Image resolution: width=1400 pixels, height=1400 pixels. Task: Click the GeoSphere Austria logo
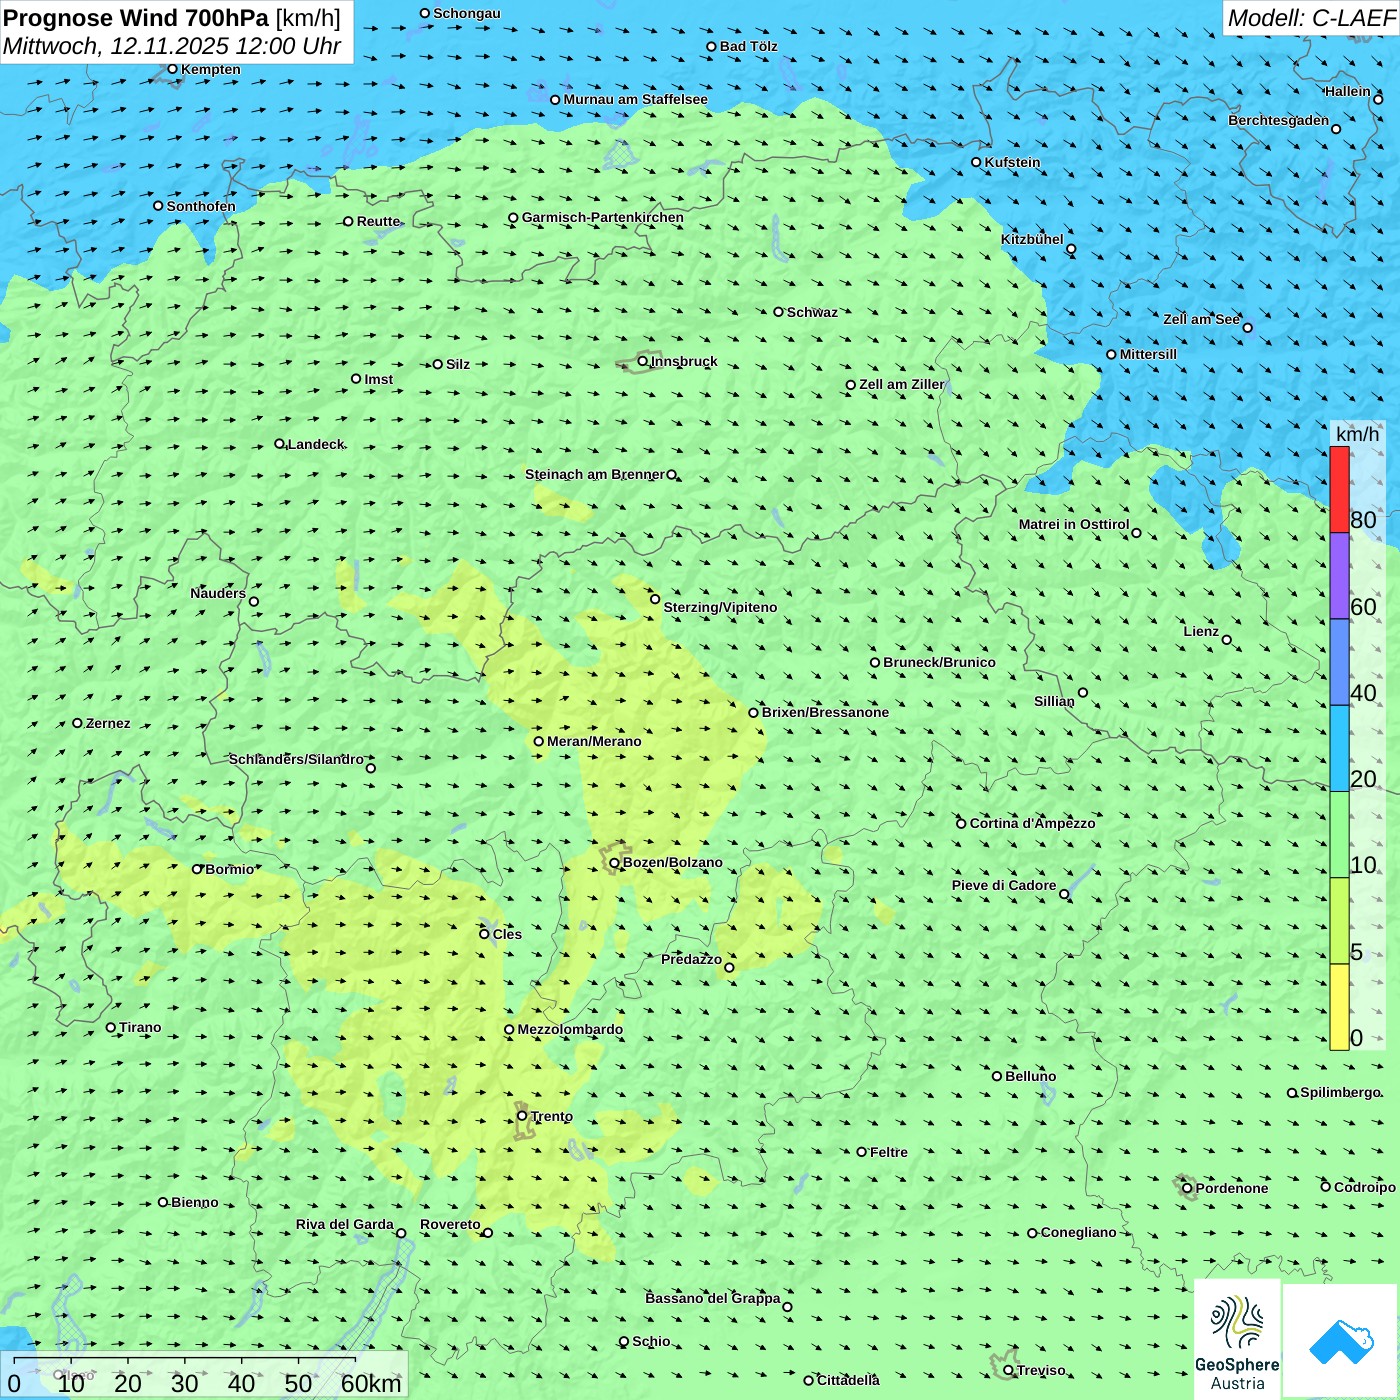[x=1237, y=1339]
